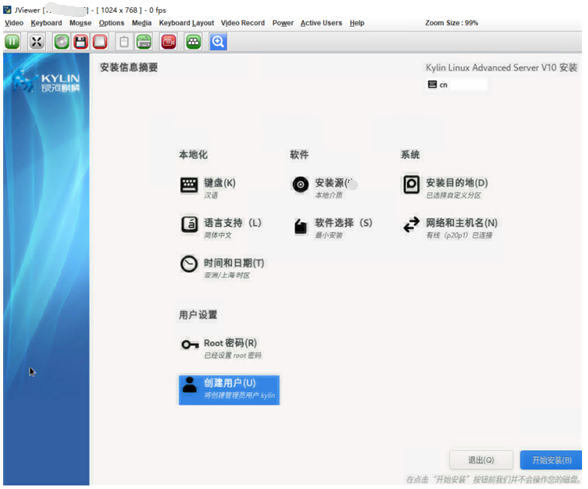Open the Media menu
Image resolution: width=588 pixels, height=489 pixels.
click(x=141, y=23)
